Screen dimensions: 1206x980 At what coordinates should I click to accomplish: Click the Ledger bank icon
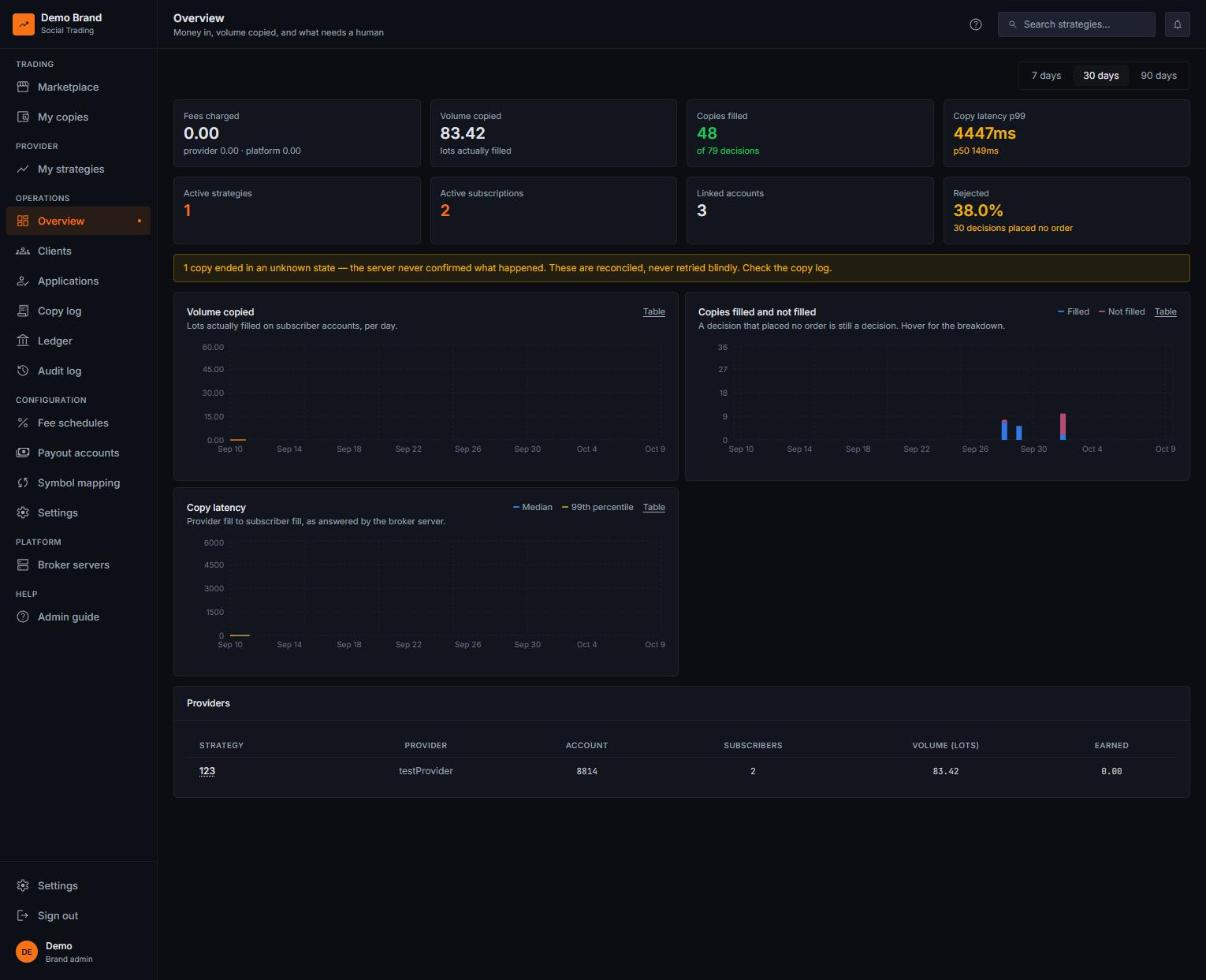coord(23,341)
